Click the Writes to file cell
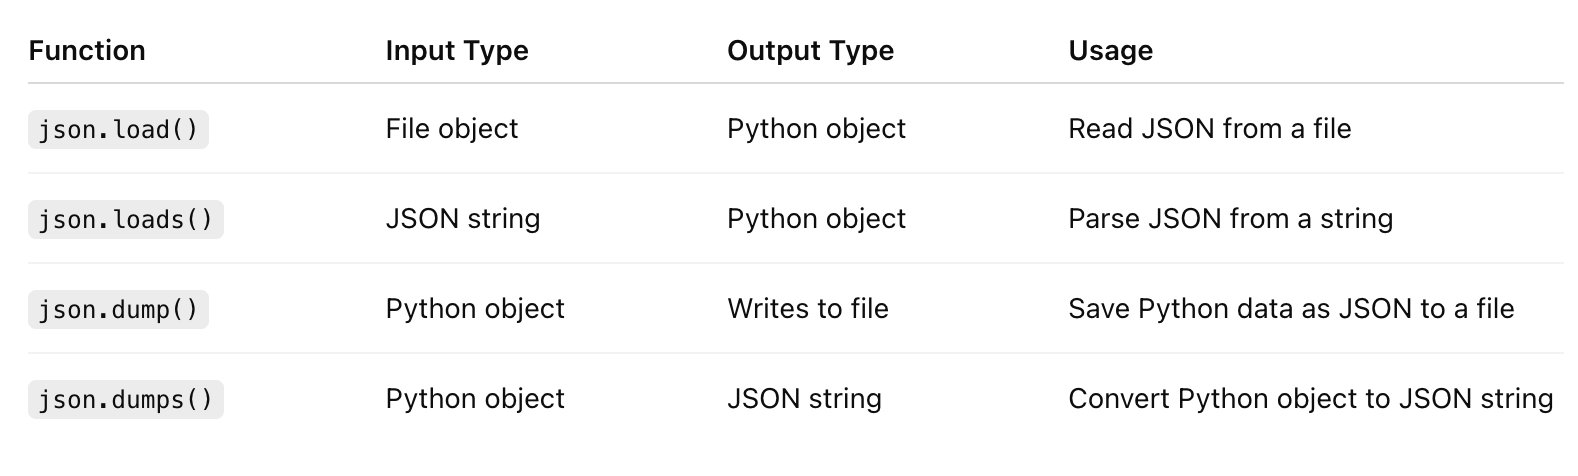Viewport: 1578px width, 476px height. tap(808, 309)
